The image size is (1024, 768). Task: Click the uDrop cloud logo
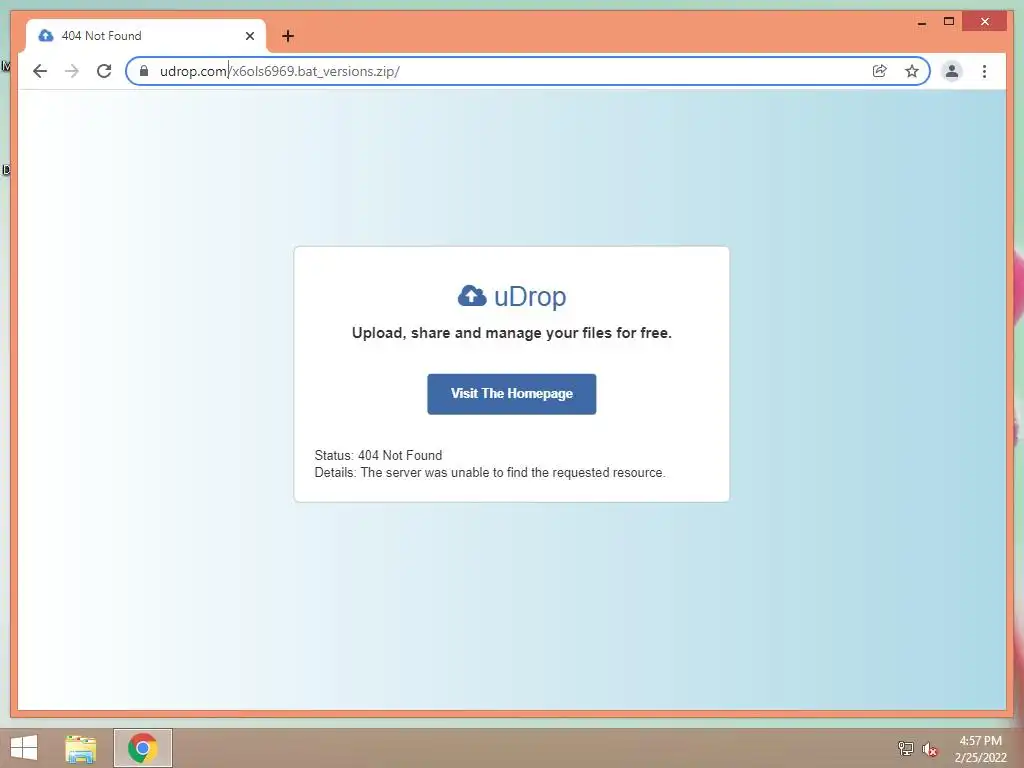click(472, 296)
